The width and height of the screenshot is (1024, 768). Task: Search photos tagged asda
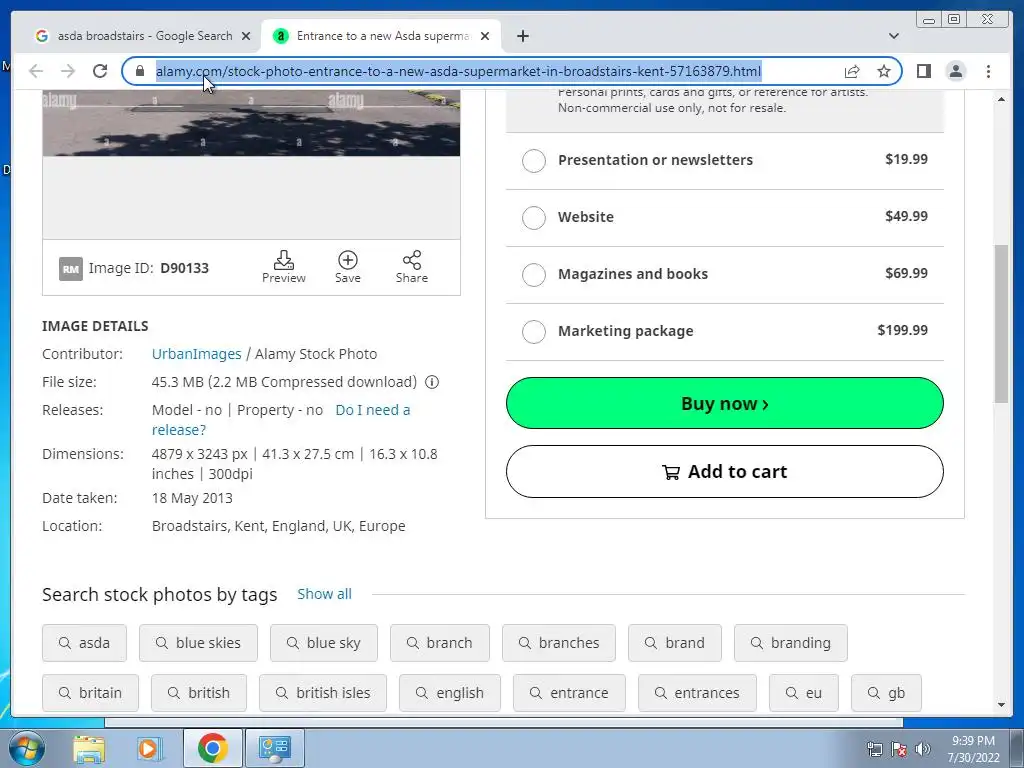click(84, 643)
